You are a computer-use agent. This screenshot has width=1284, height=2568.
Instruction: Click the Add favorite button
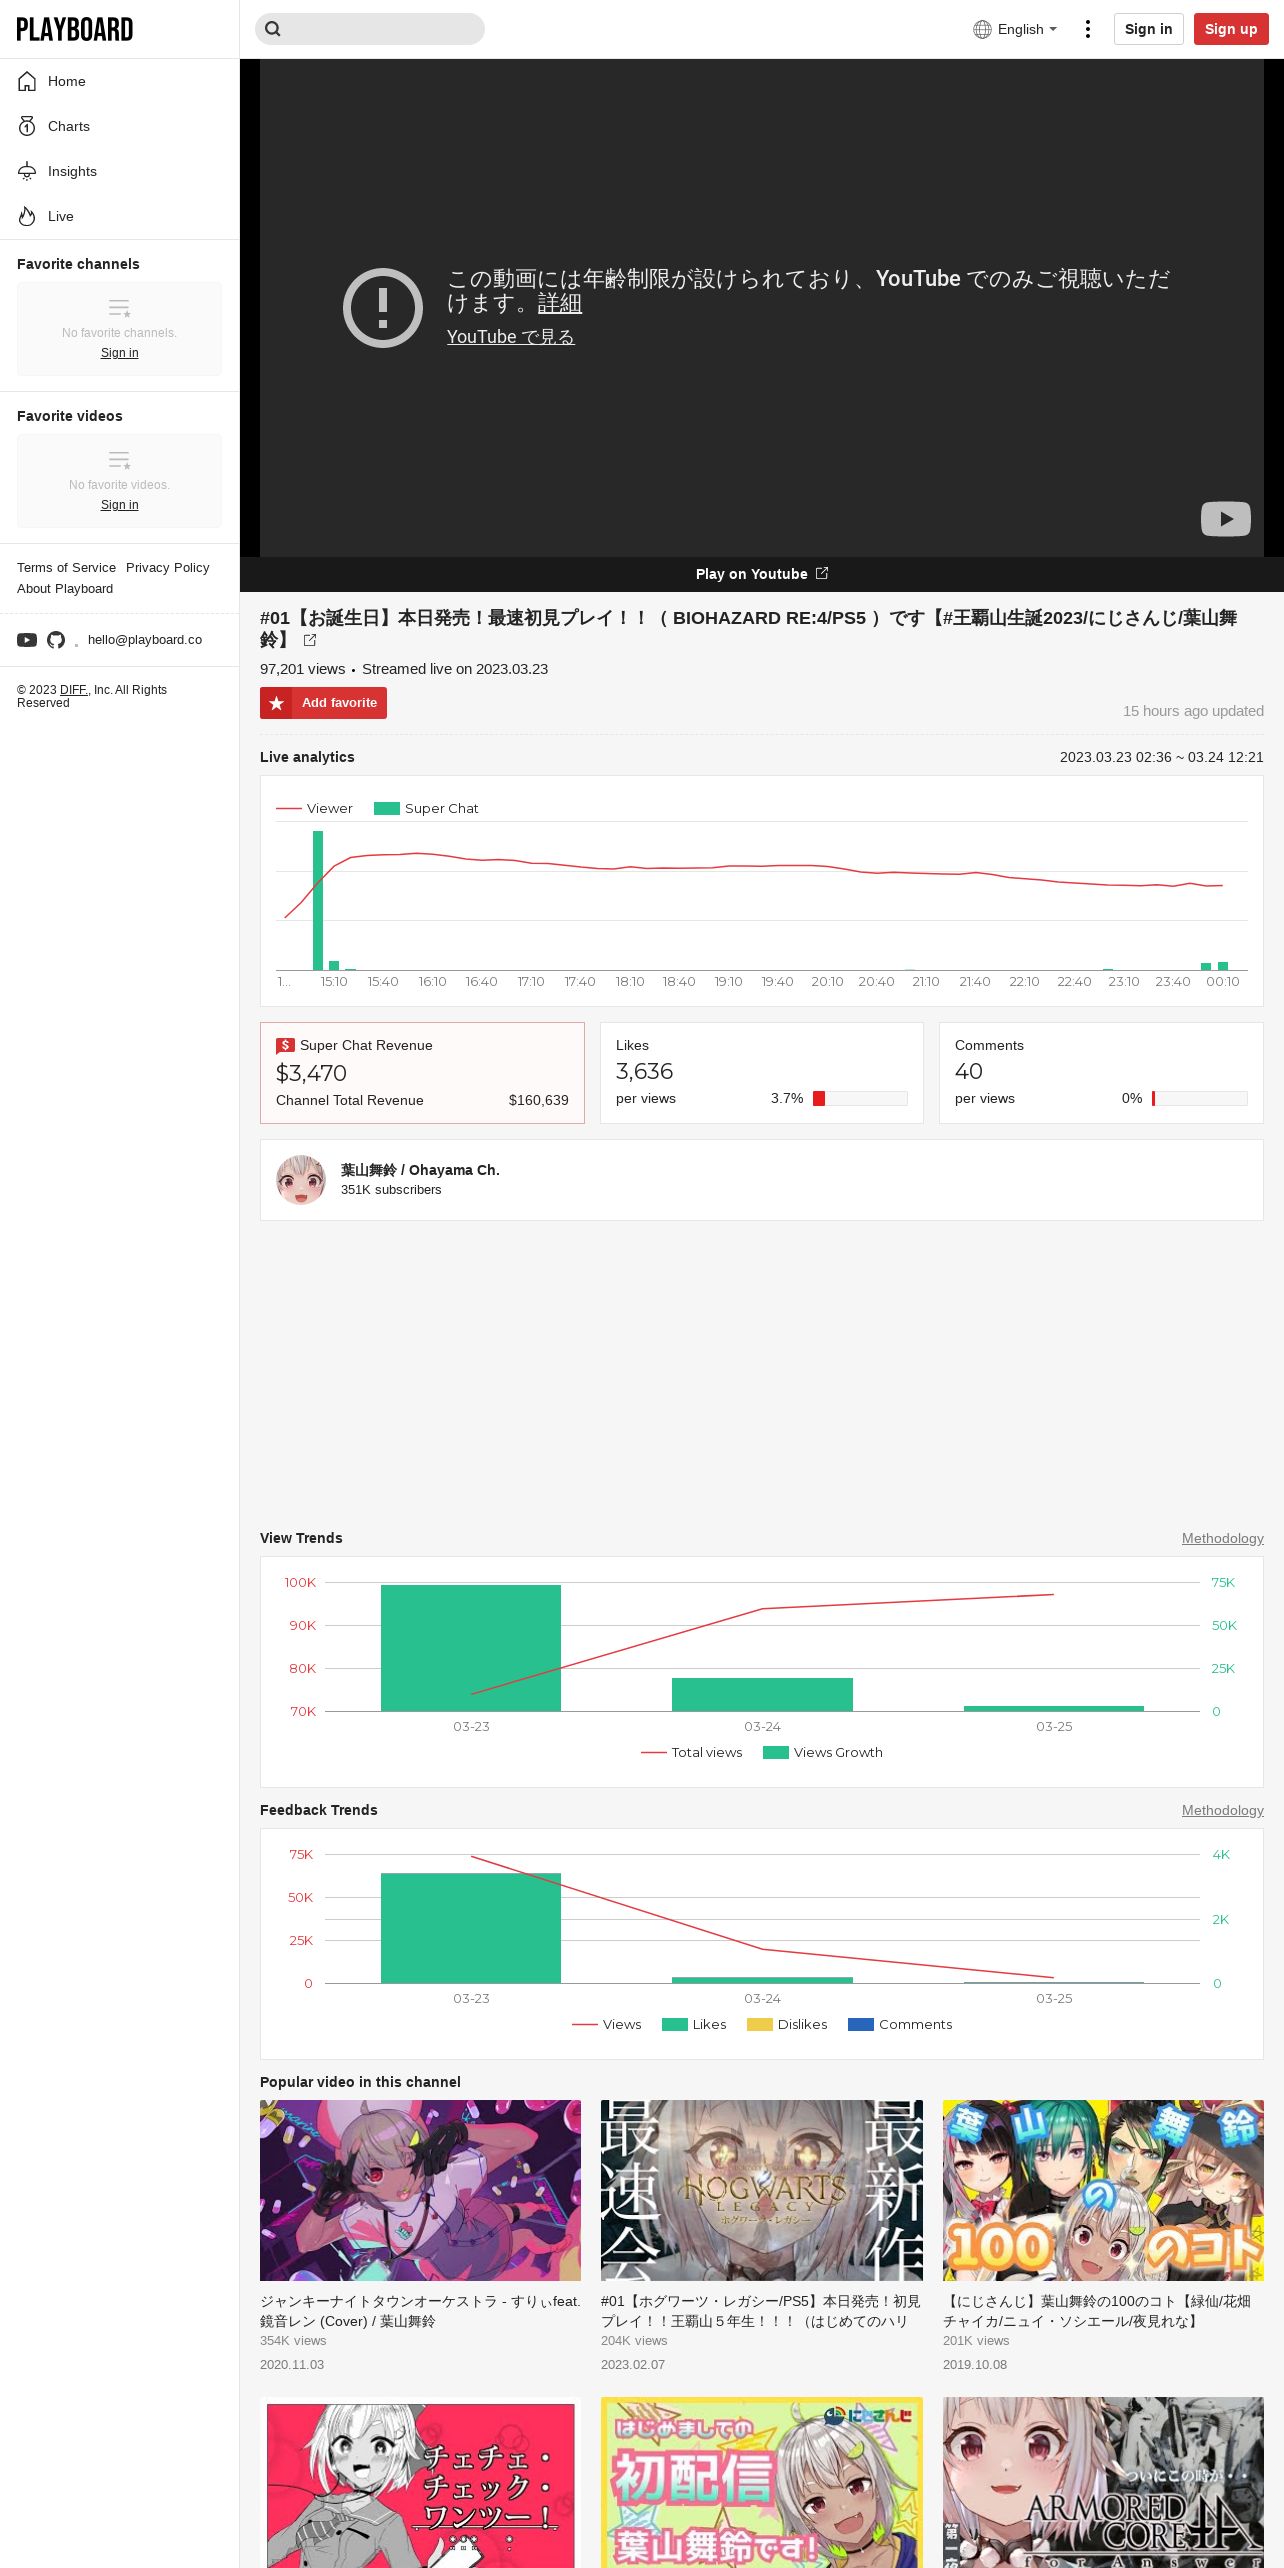(x=323, y=703)
